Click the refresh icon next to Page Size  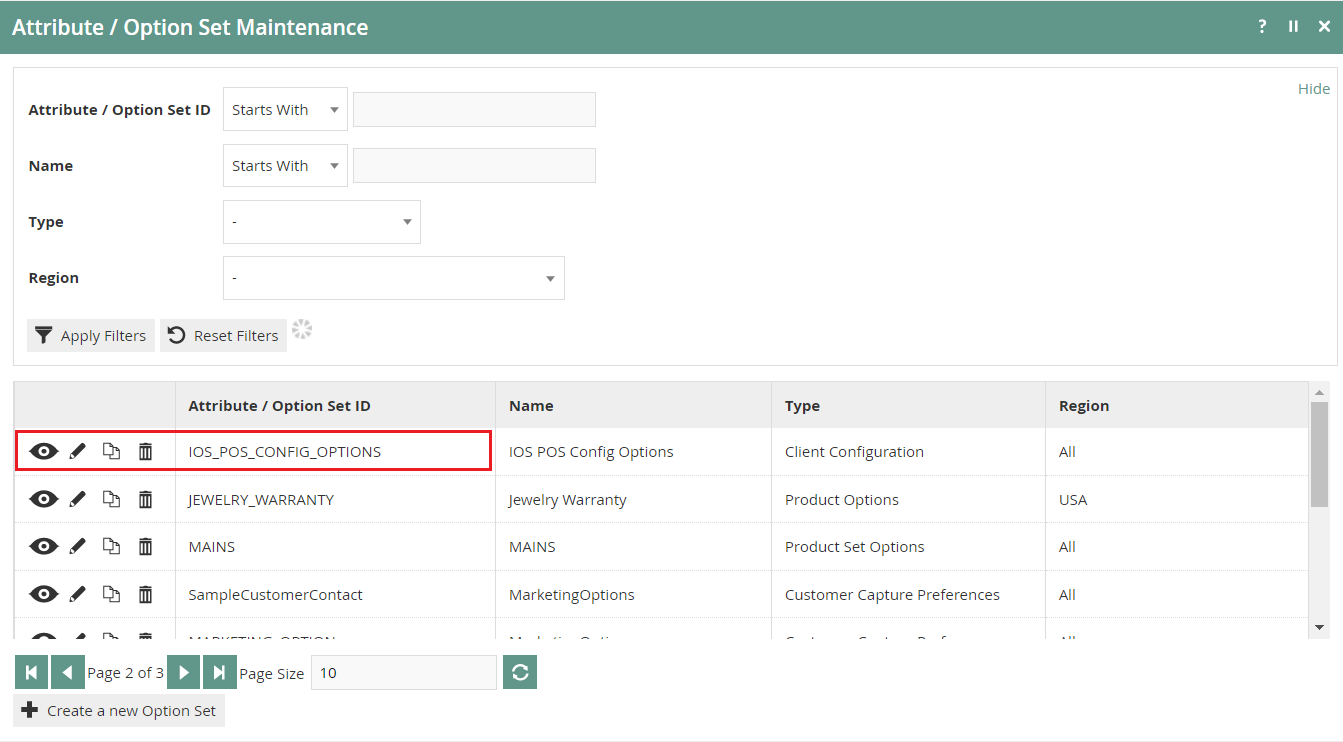tap(519, 672)
